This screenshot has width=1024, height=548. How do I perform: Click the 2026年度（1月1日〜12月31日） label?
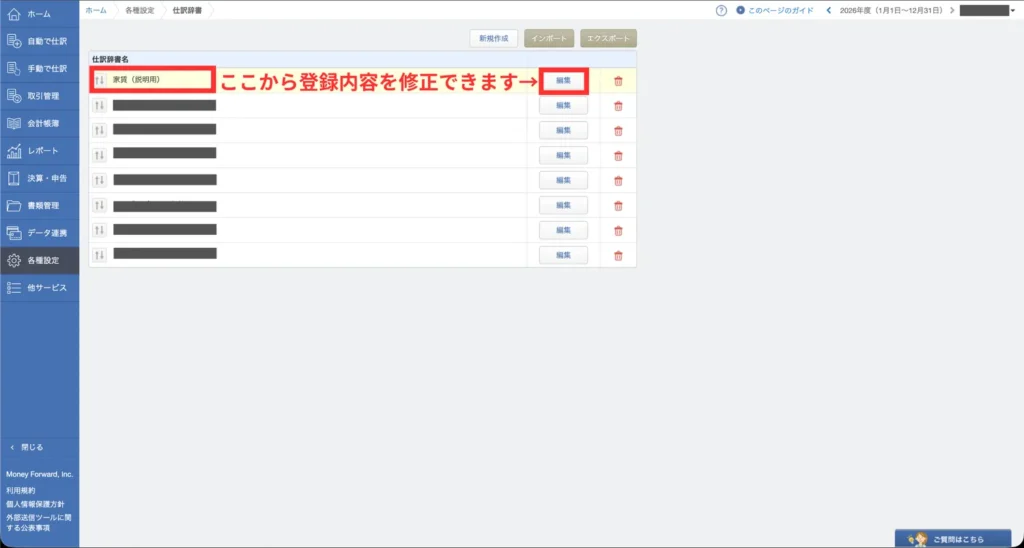pyautogui.click(x=890, y=10)
